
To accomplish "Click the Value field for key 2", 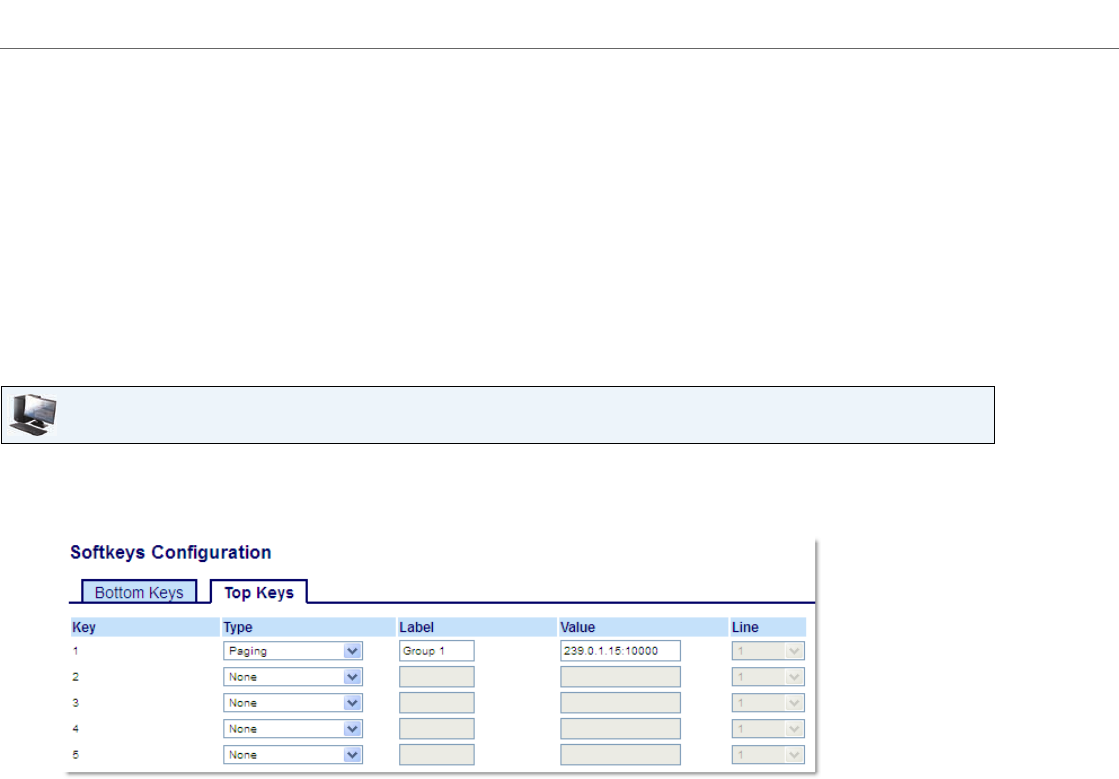I will pyautogui.click(x=620, y=677).
